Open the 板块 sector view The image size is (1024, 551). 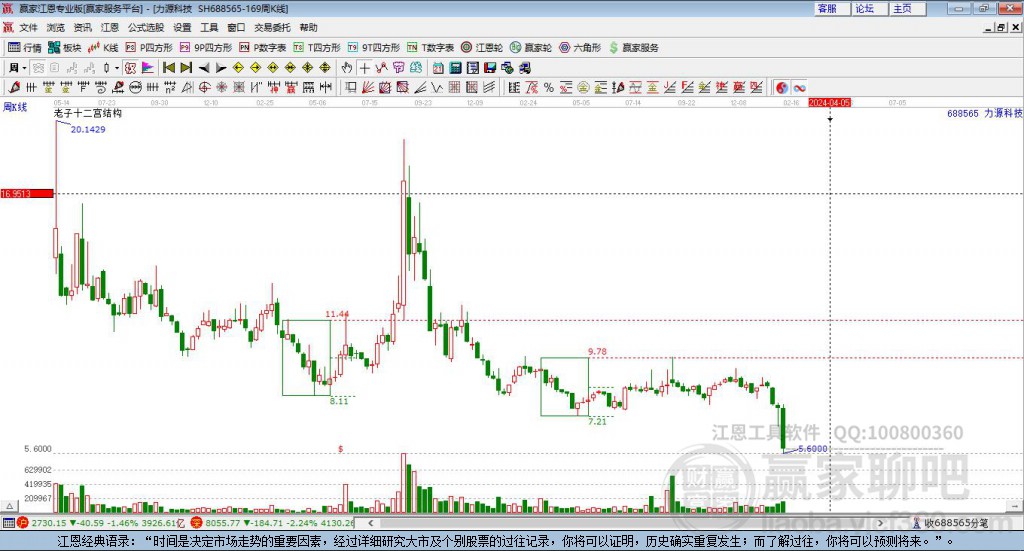point(65,48)
